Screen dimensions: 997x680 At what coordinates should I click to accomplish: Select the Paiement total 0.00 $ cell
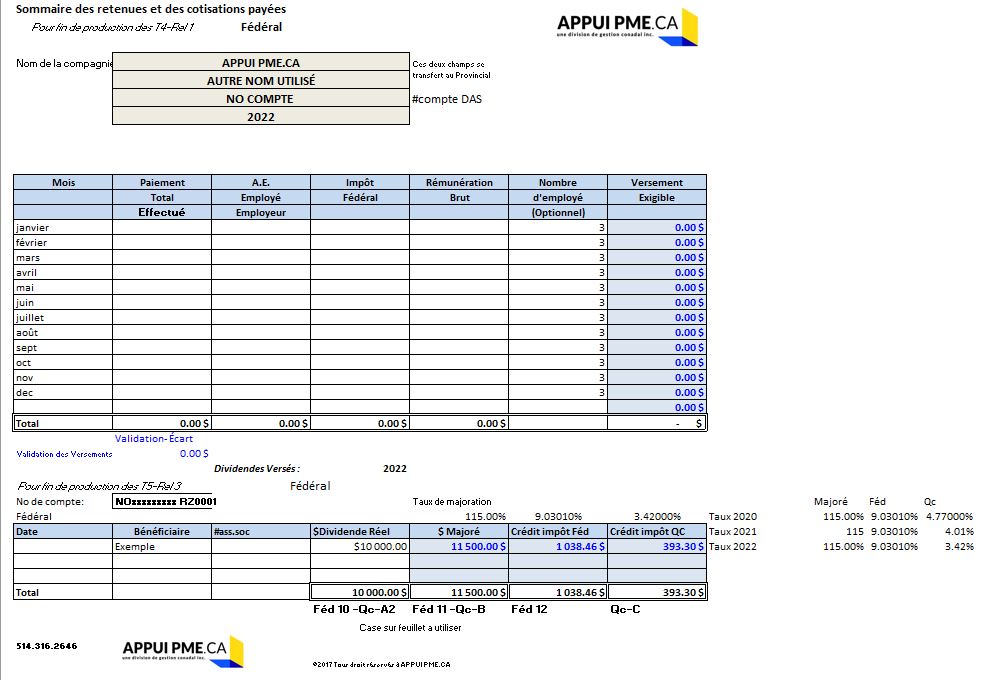tap(162, 423)
